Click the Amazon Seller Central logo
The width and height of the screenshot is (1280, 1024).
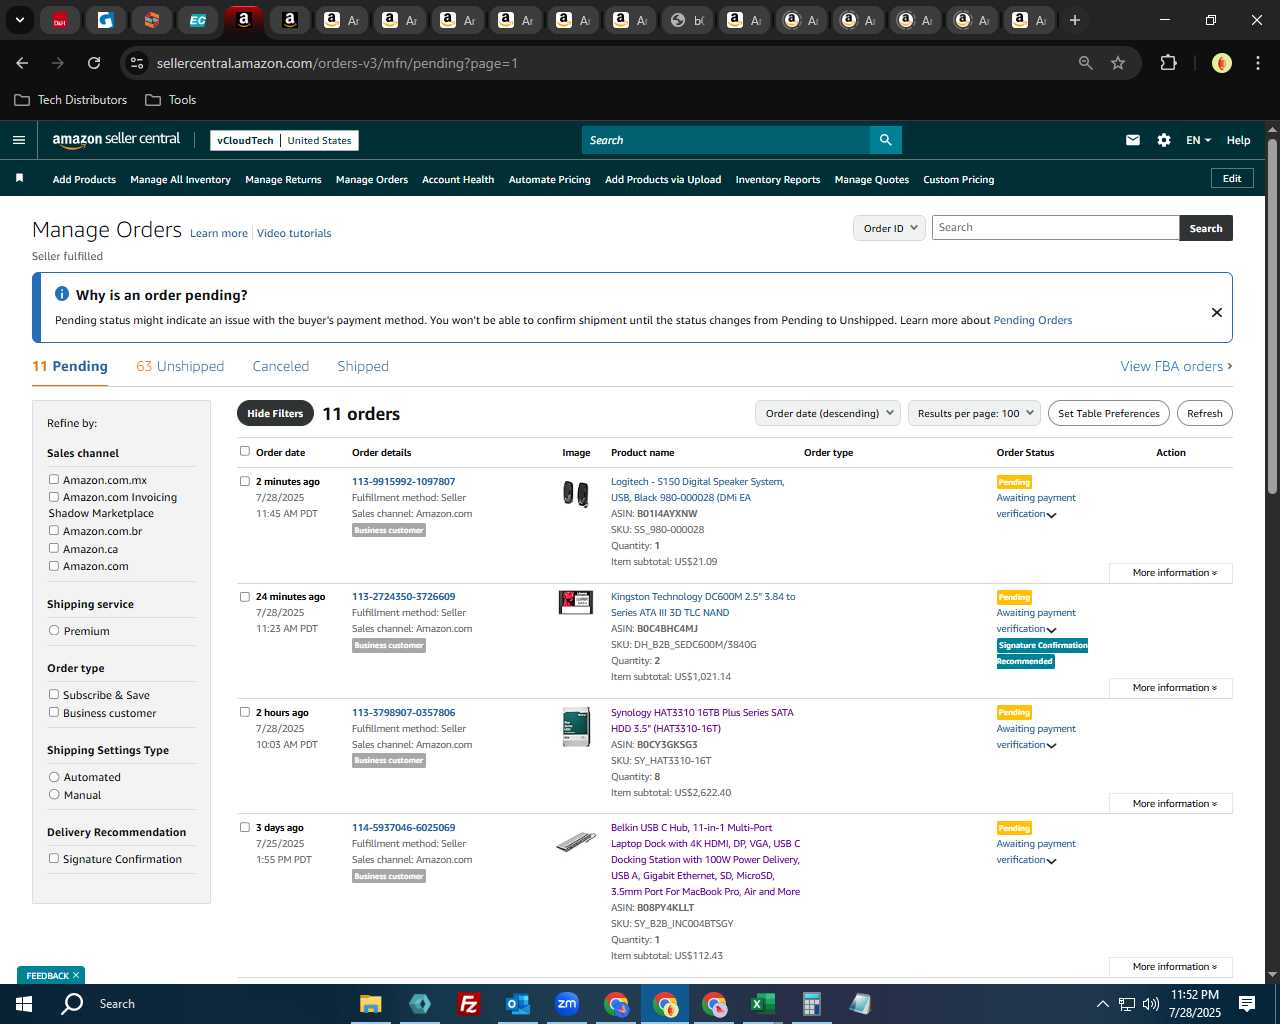coord(116,140)
